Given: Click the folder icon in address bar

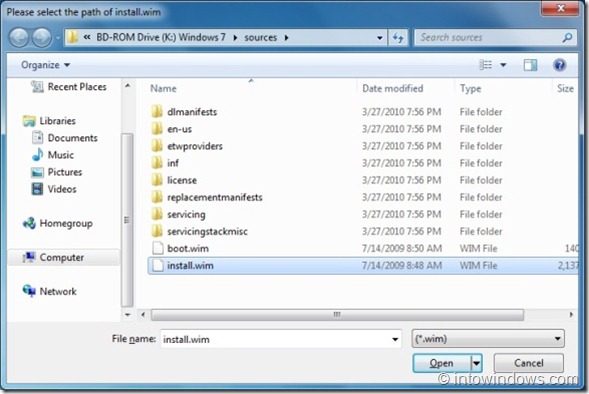Looking at the screenshot, I should tap(73, 37).
